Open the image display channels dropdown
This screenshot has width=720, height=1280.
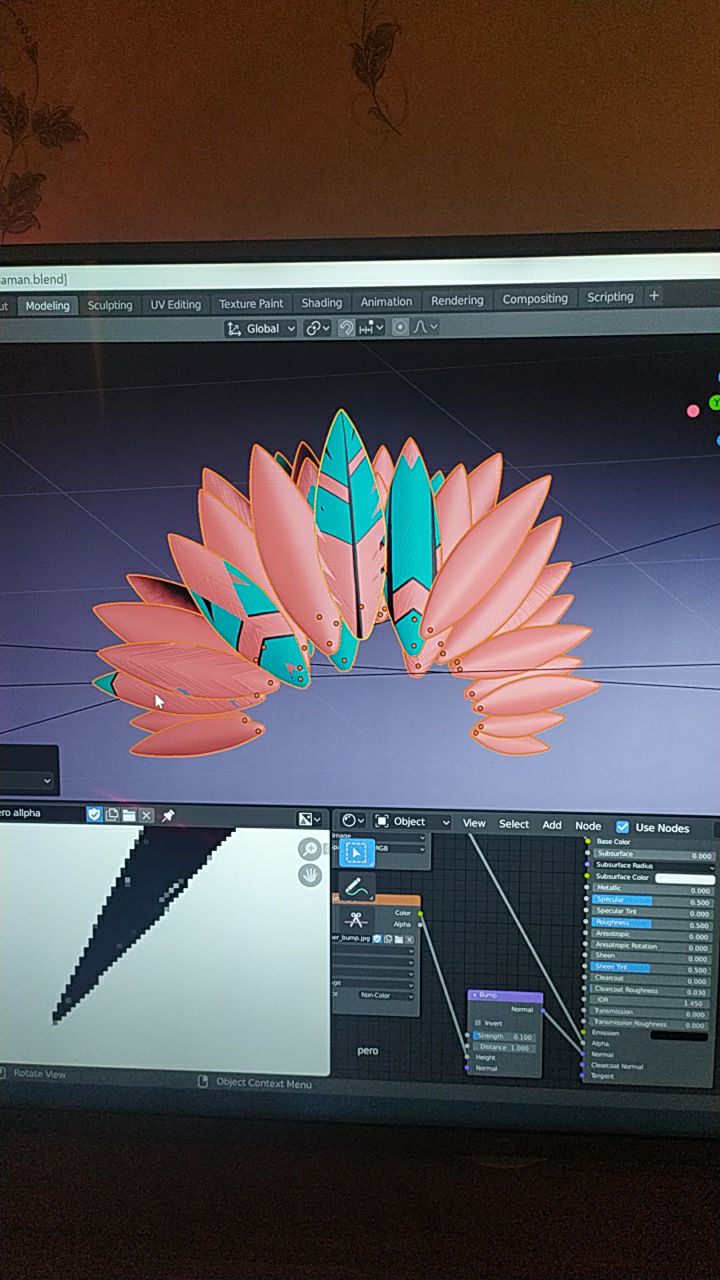tap(310, 819)
